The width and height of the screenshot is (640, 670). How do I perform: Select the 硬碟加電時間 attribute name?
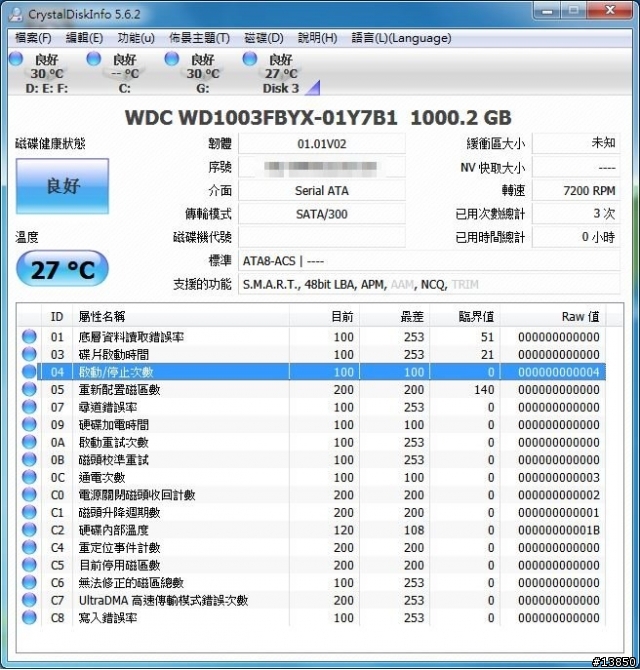point(114,425)
